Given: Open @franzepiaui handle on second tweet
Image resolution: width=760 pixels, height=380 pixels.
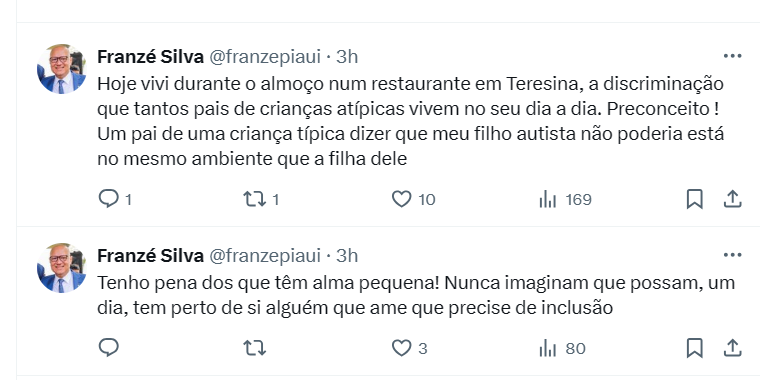Looking at the screenshot, I should 265,255.
